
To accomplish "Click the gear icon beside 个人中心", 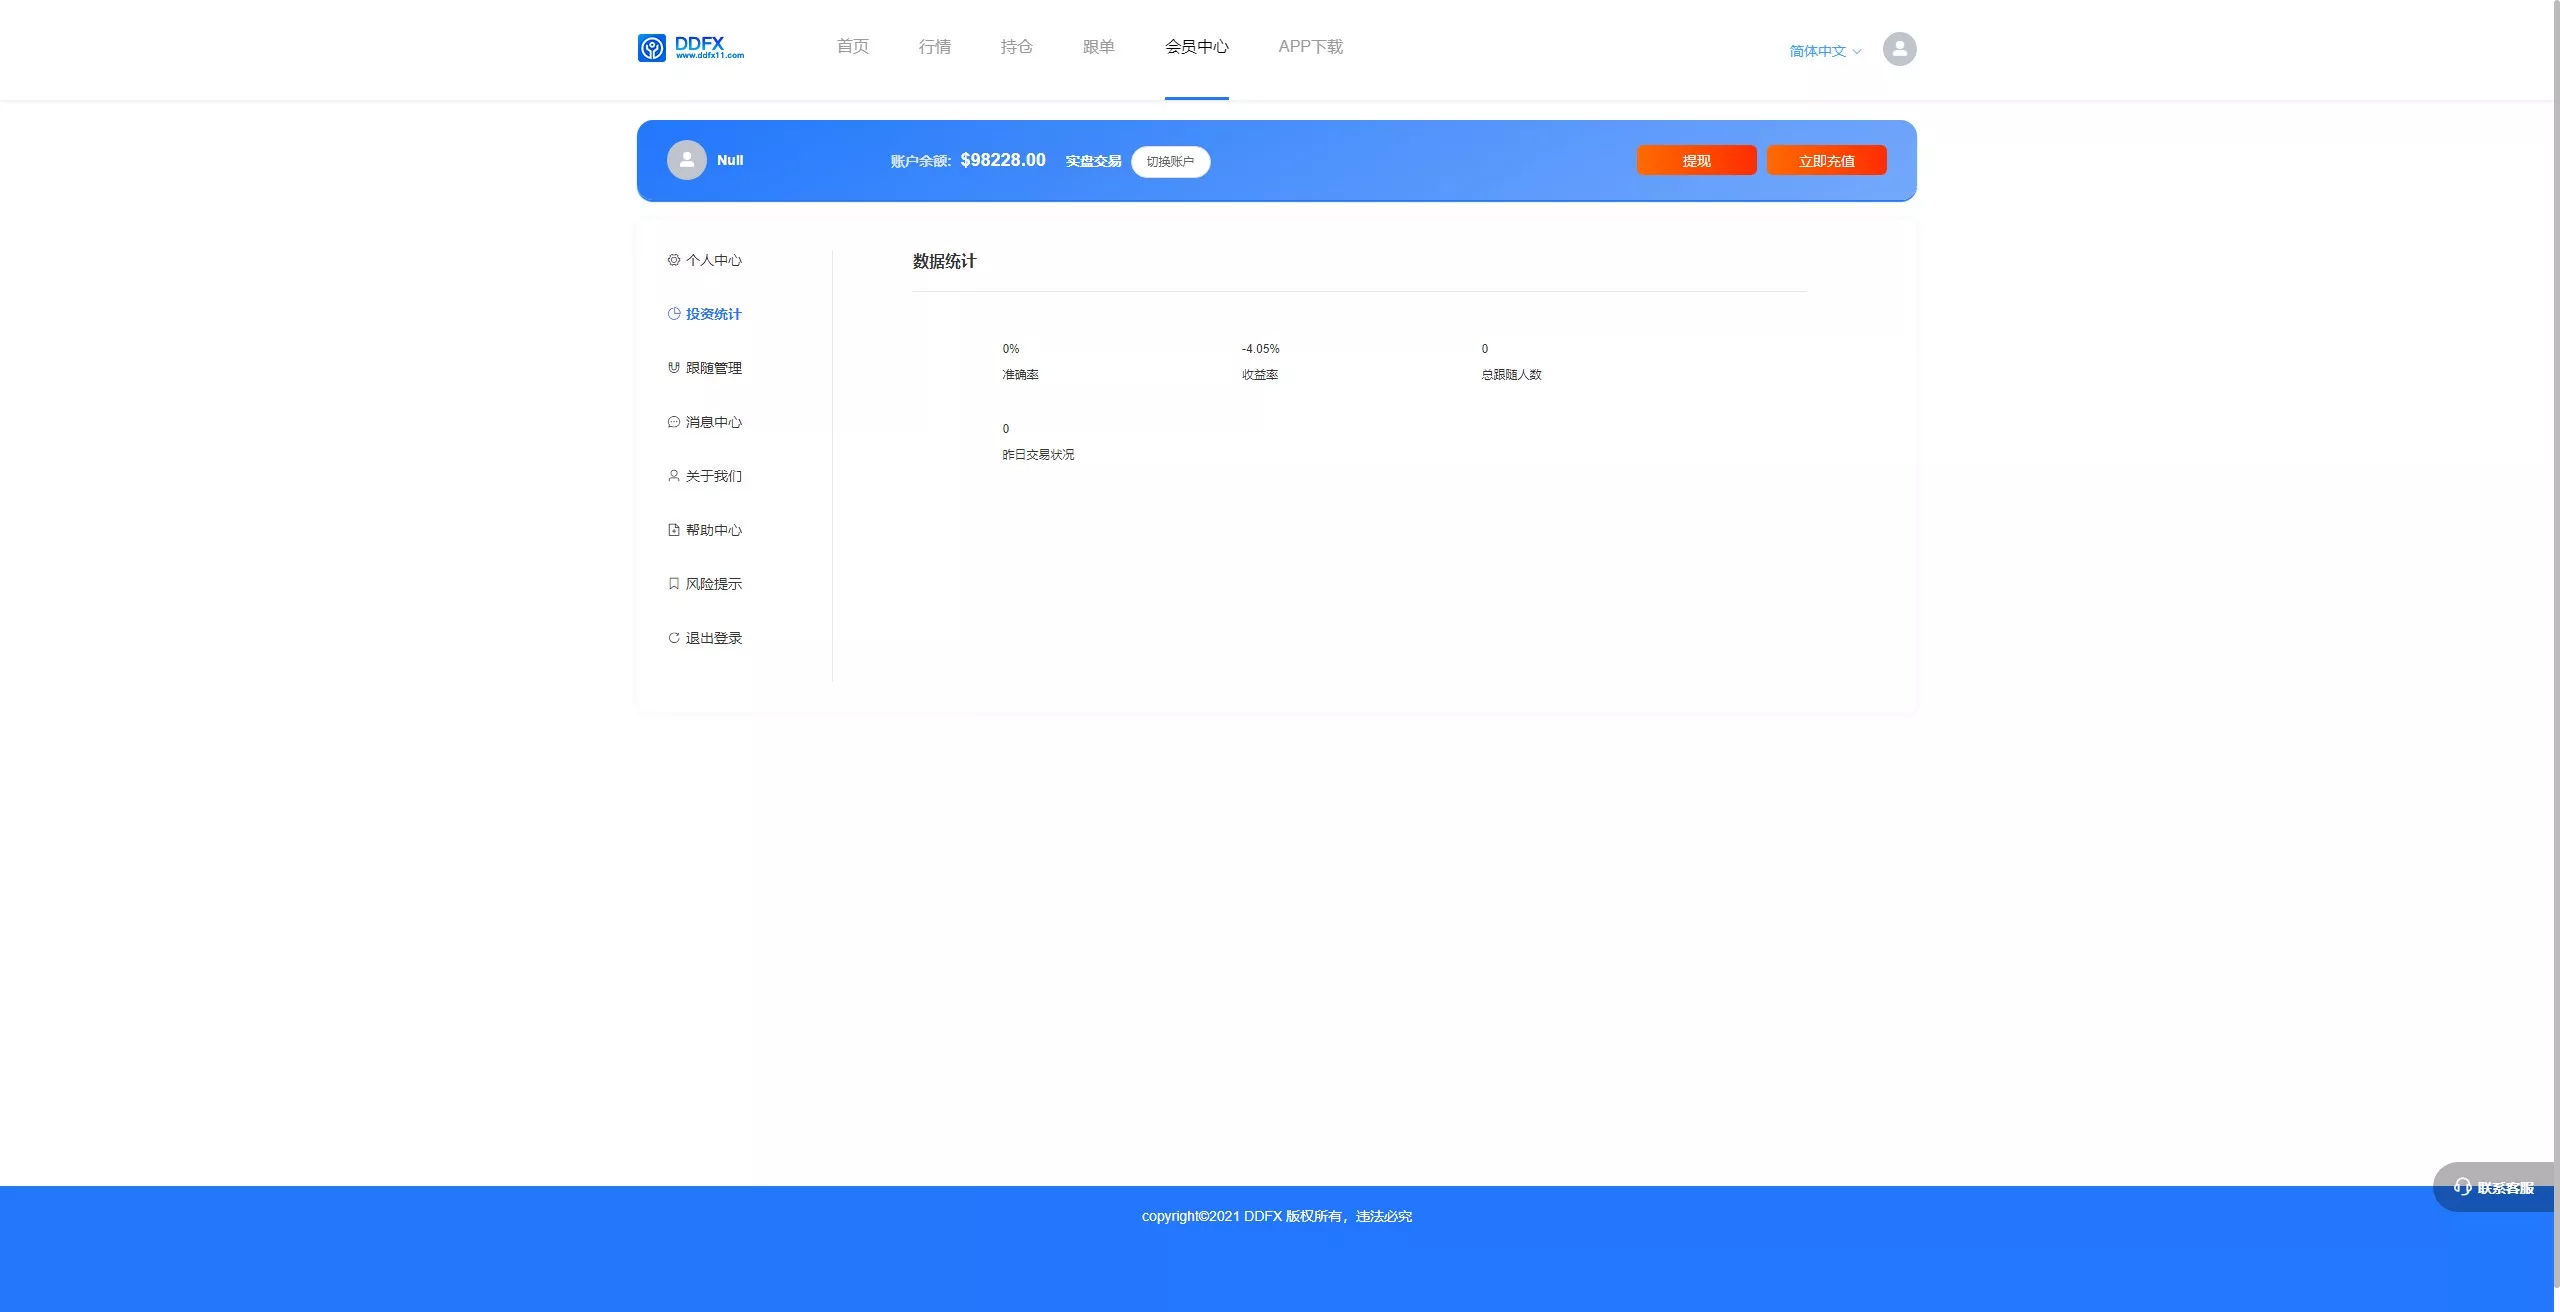I will tap(673, 260).
